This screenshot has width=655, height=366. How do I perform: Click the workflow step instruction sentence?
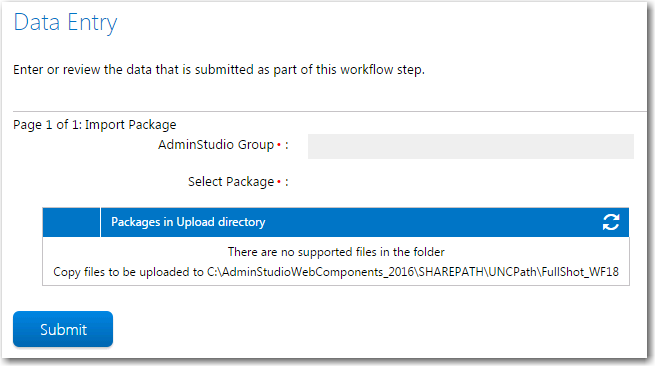click(219, 69)
